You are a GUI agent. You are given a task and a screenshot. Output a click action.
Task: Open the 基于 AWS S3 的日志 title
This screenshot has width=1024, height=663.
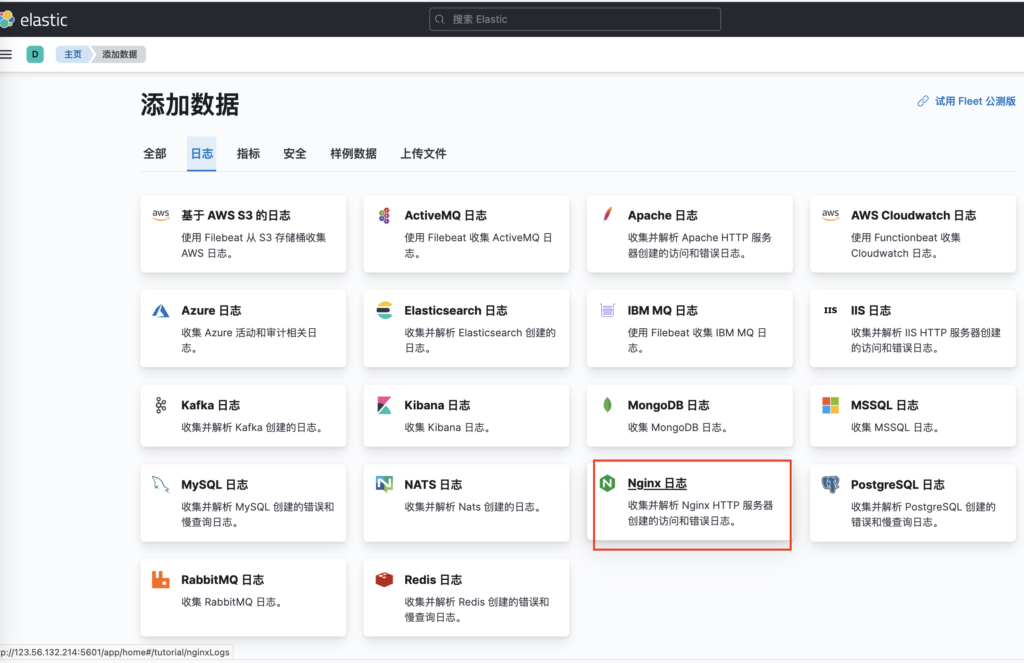pyautogui.click(x=236, y=215)
